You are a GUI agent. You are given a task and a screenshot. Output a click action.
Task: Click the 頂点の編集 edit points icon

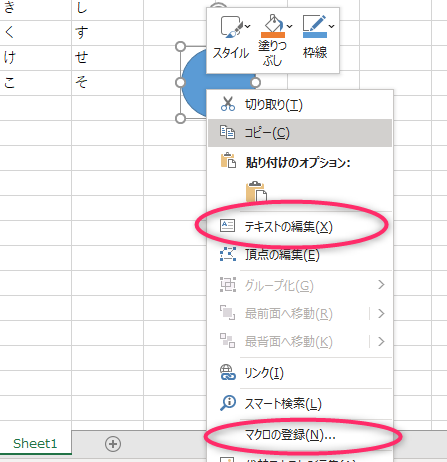[228, 254]
